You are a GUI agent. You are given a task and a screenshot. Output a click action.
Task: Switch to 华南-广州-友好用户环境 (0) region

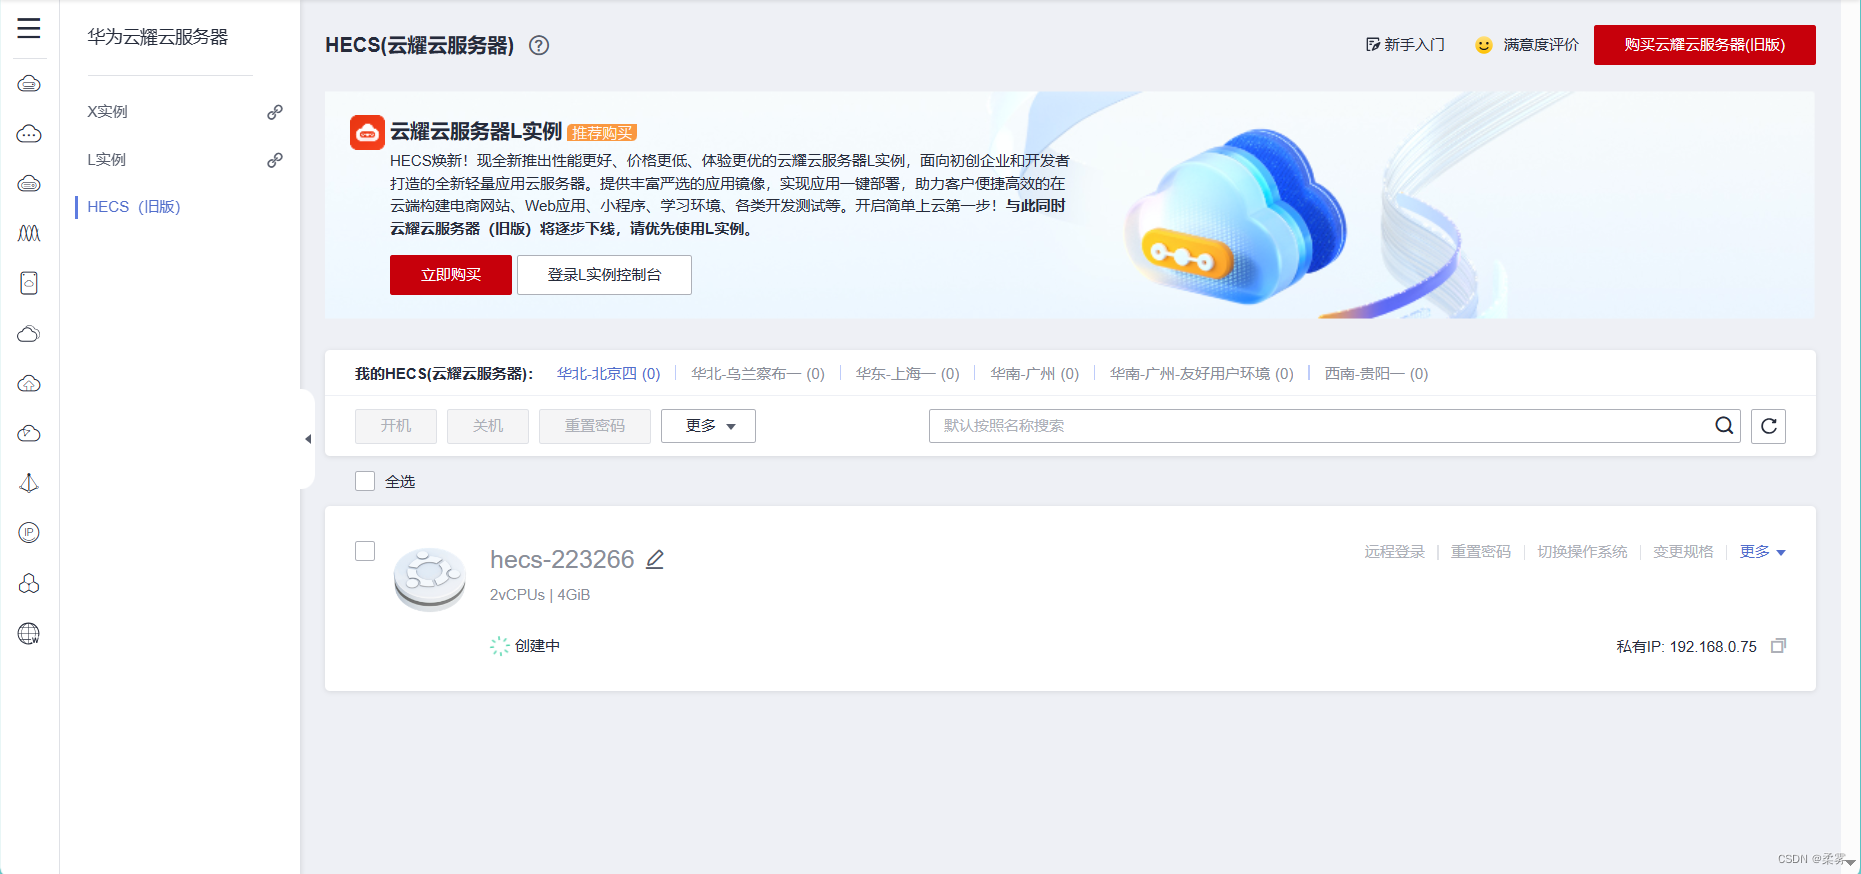(1201, 374)
